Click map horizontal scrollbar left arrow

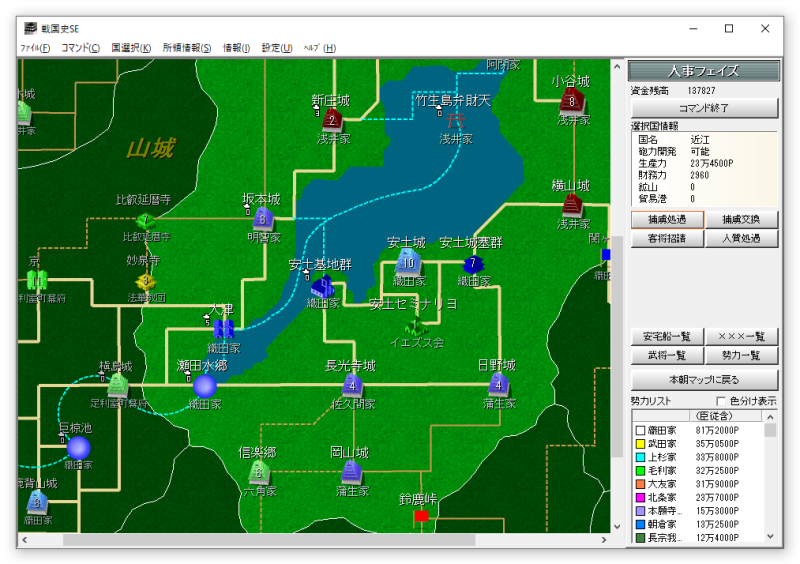click(24, 540)
